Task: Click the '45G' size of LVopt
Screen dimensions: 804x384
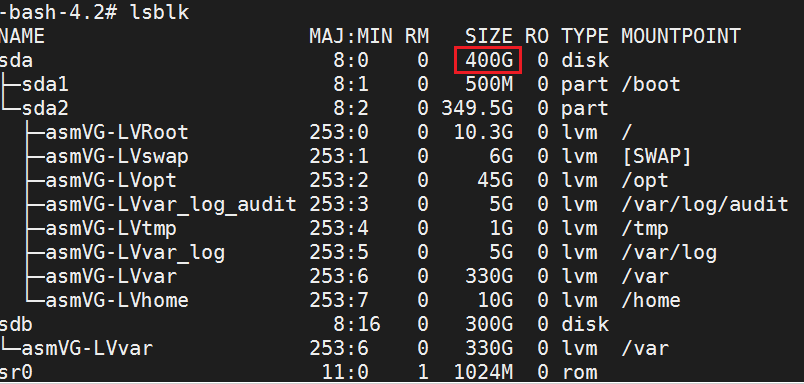Action: 495,180
